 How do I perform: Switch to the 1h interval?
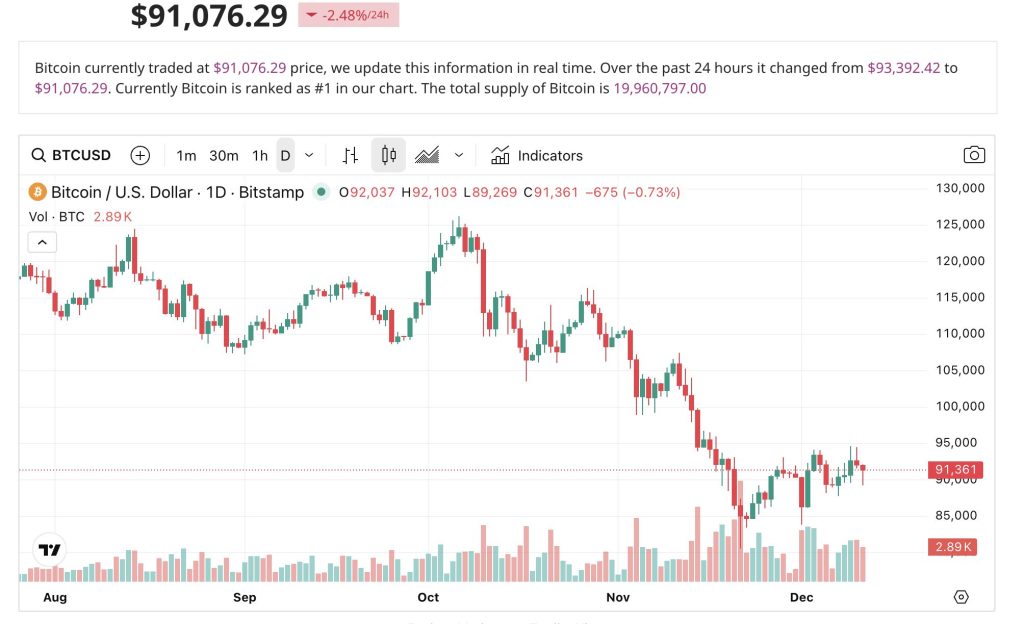coord(259,155)
